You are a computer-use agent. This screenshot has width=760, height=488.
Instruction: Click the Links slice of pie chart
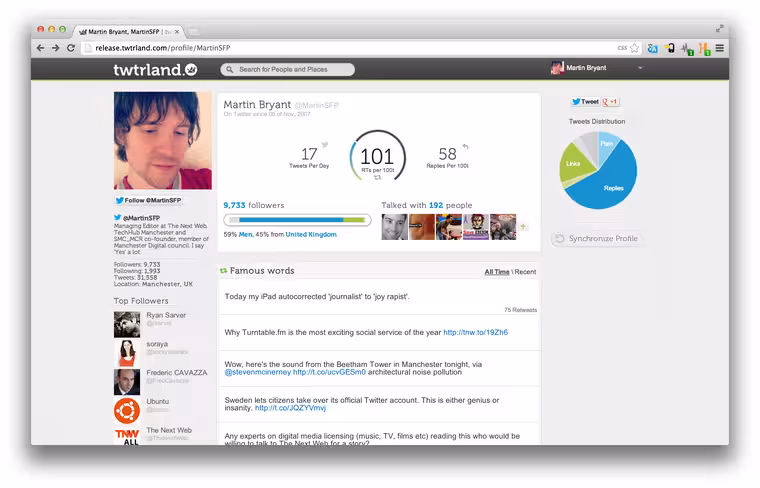[x=573, y=164]
